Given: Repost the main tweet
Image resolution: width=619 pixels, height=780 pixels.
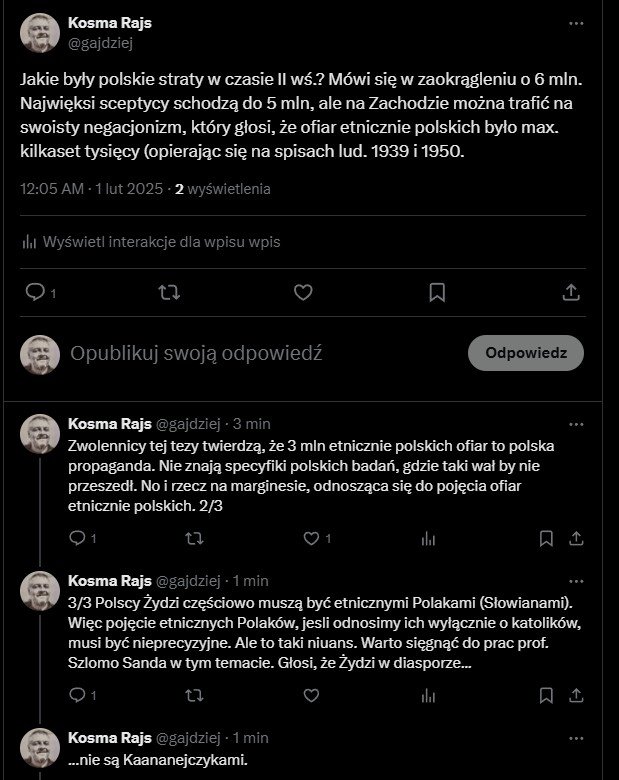Looking at the screenshot, I should click(169, 292).
